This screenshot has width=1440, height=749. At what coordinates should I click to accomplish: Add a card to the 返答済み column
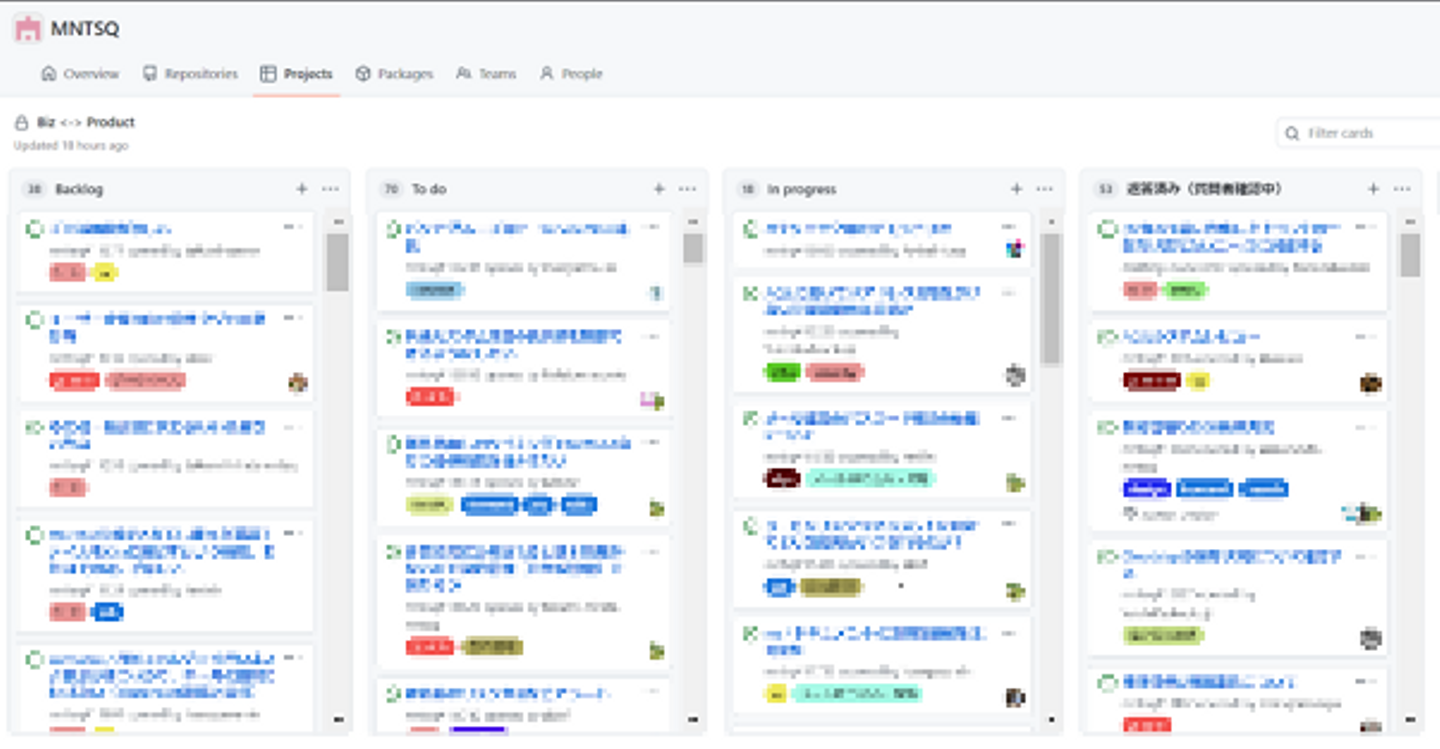tap(1373, 189)
